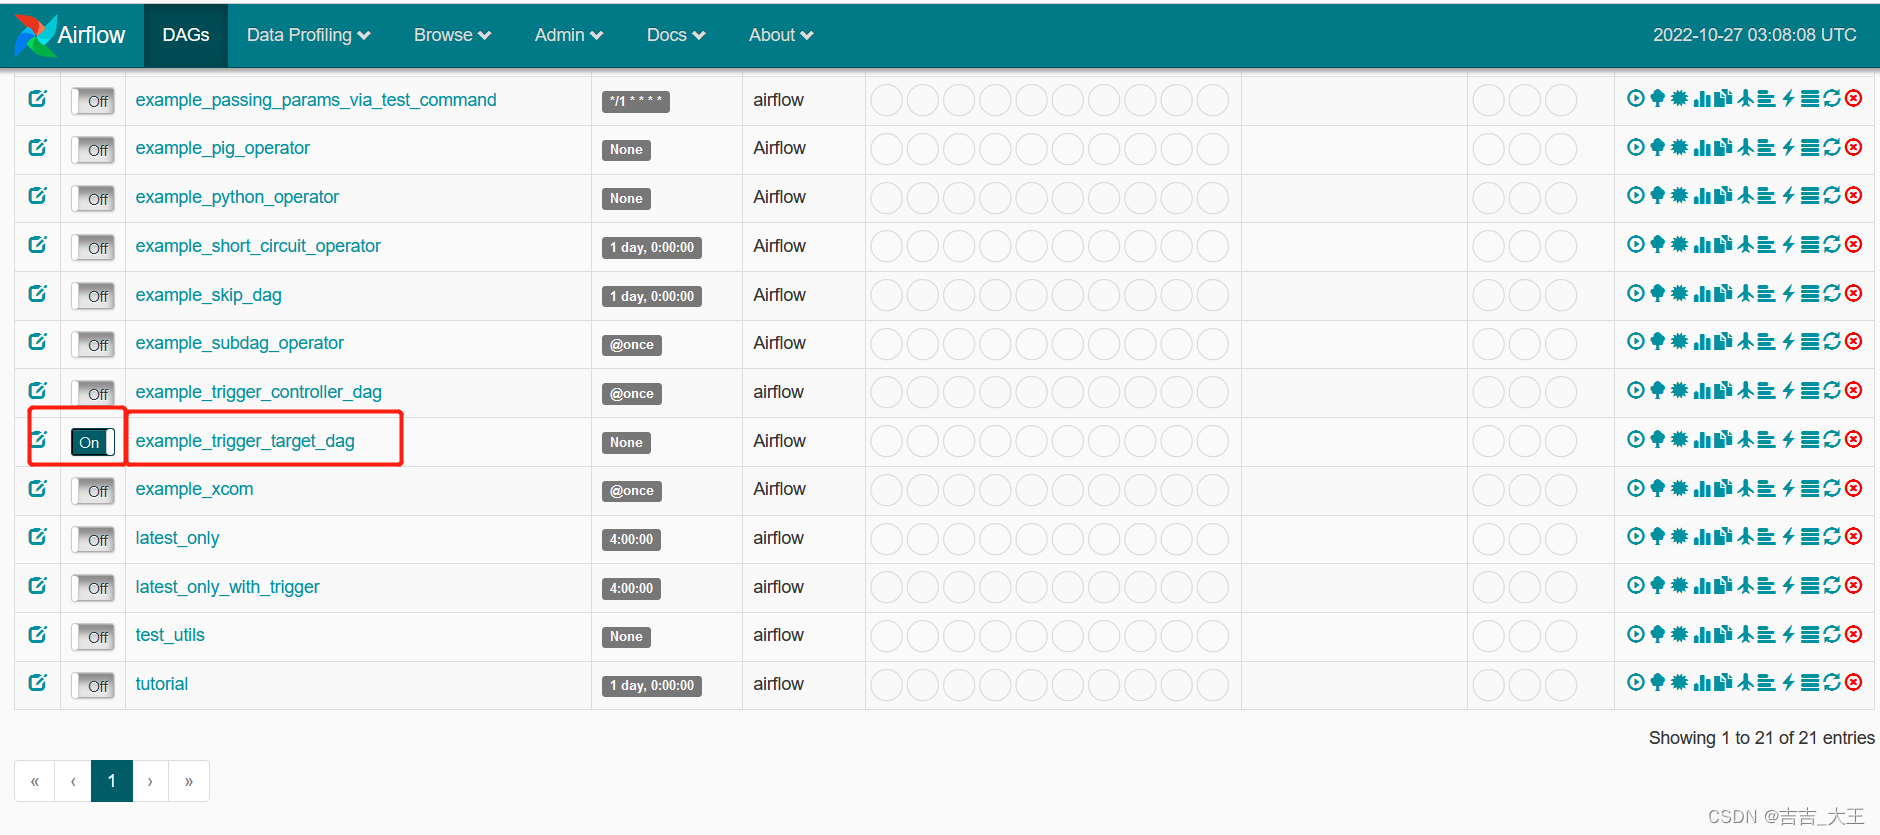Go to the DAGs tab
The width and height of the screenshot is (1880, 835).
click(186, 35)
